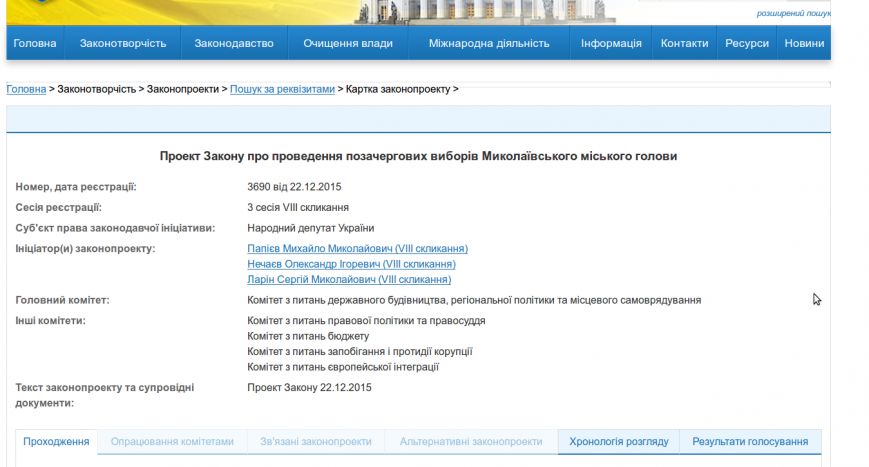The image size is (869, 467).
Task: Click Картка законопроекту breadcrumb text
Action: pos(398,89)
